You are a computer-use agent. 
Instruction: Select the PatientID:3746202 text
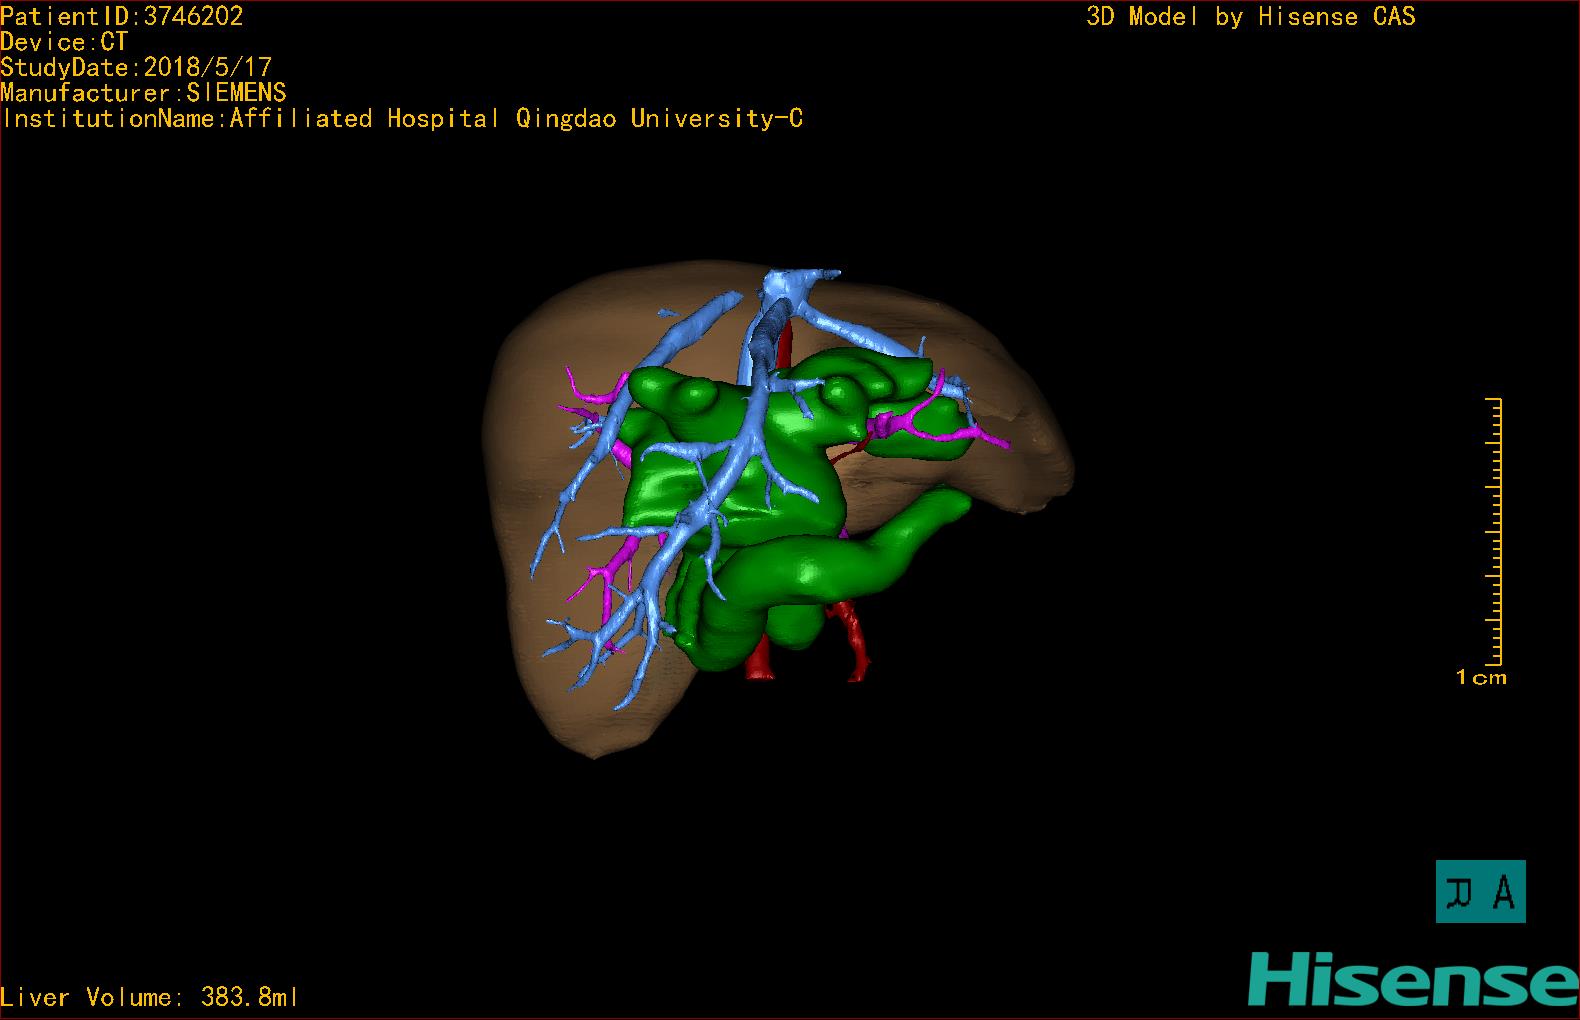click(122, 16)
